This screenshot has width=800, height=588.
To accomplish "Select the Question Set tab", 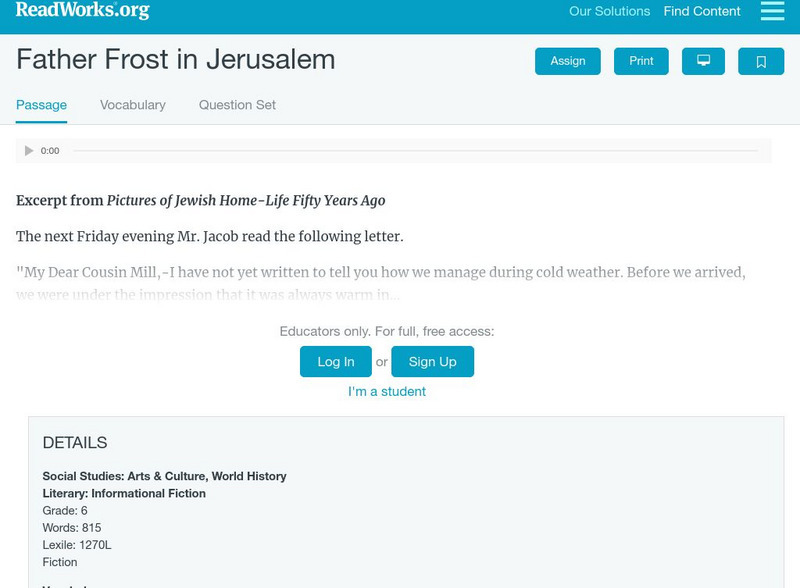I will pos(237,105).
